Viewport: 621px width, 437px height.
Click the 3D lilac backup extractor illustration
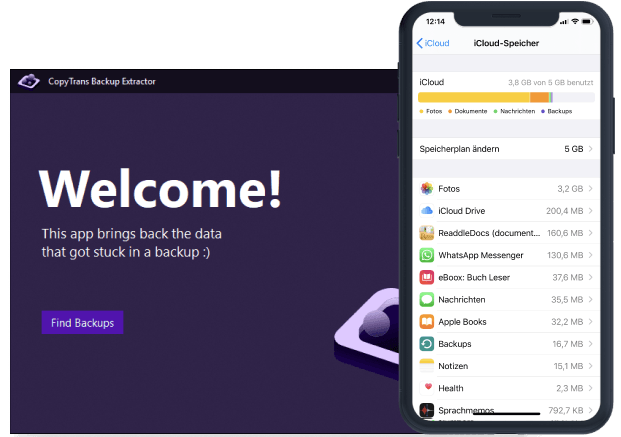click(366, 332)
